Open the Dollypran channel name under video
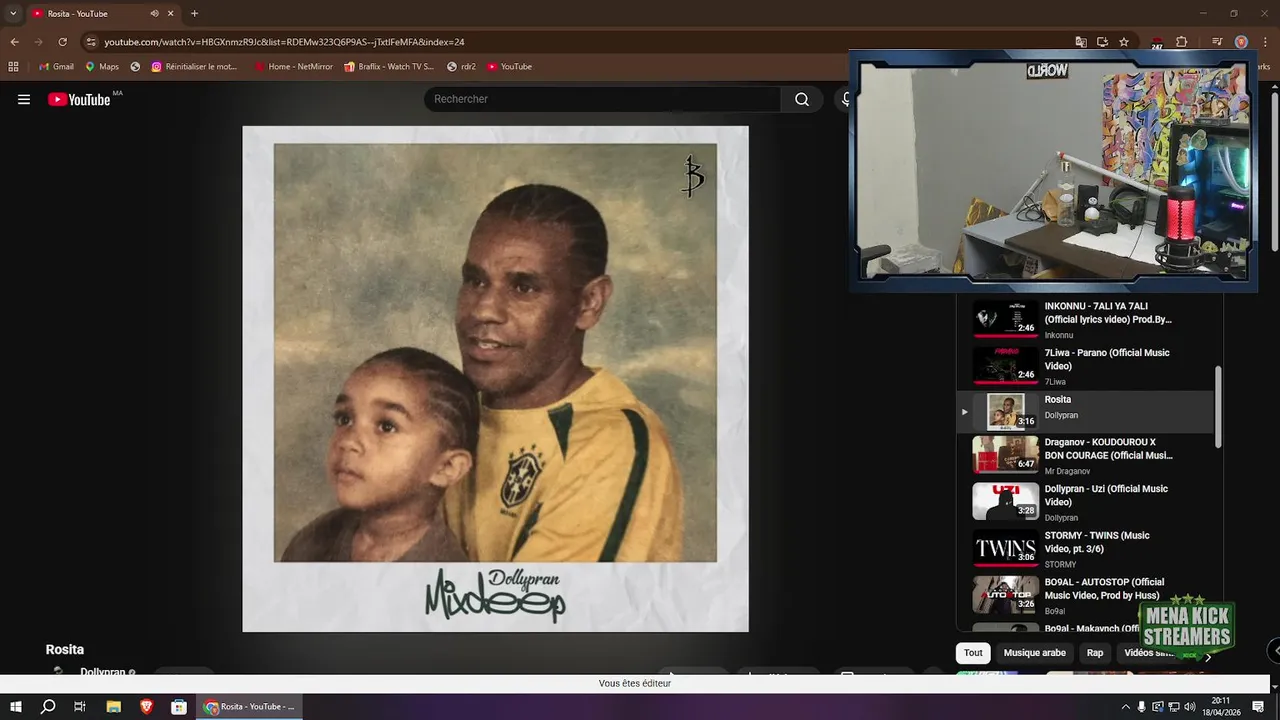The image size is (1280, 720). click(x=102, y=672)
